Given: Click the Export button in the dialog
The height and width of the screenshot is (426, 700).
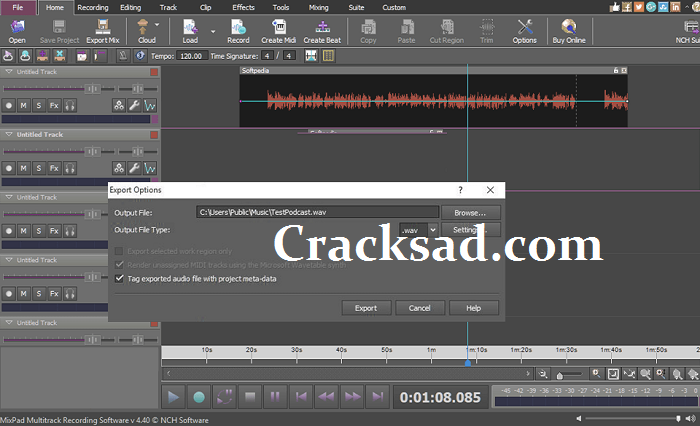Looking at the screenshot, I should point(366,308).
